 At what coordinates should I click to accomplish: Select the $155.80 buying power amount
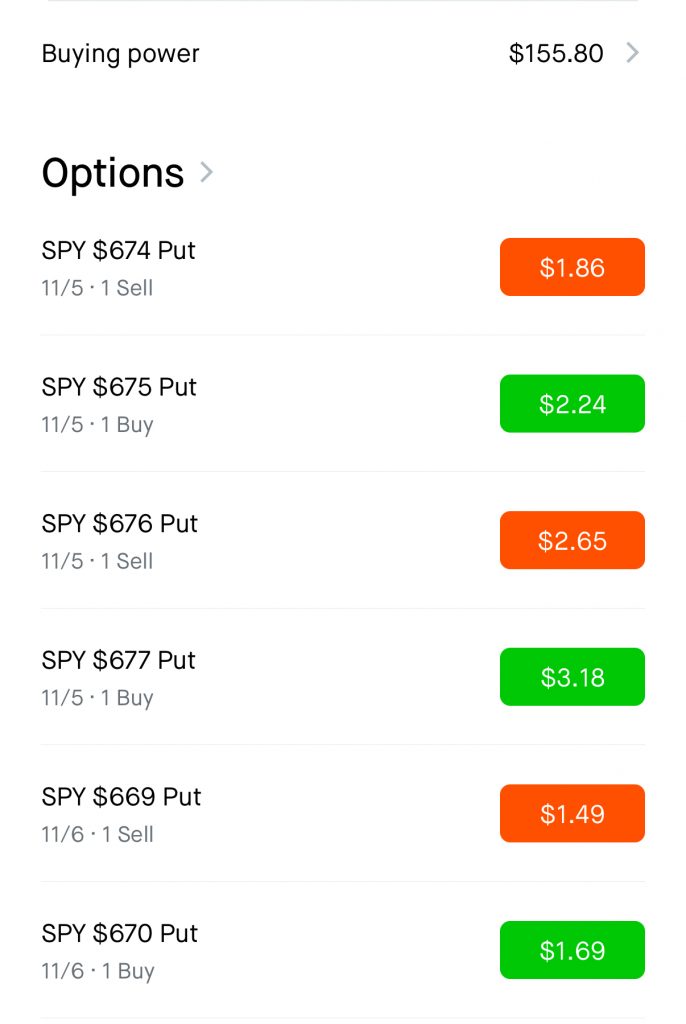556,54
